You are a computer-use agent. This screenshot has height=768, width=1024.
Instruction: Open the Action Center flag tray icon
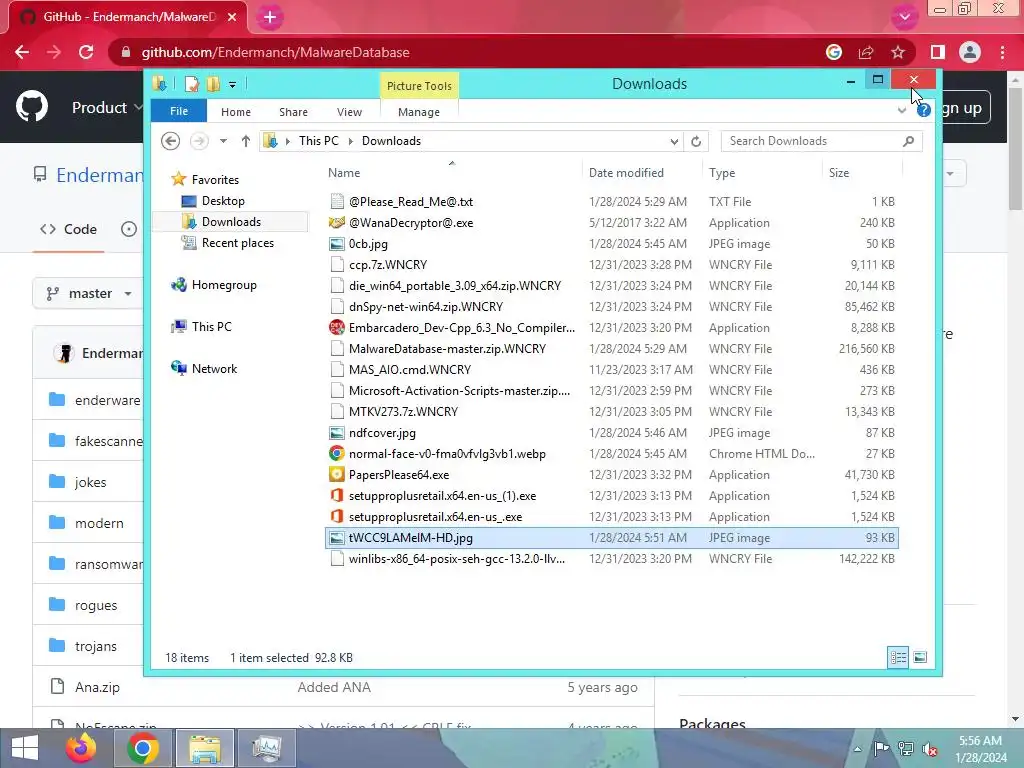[881, 749]
